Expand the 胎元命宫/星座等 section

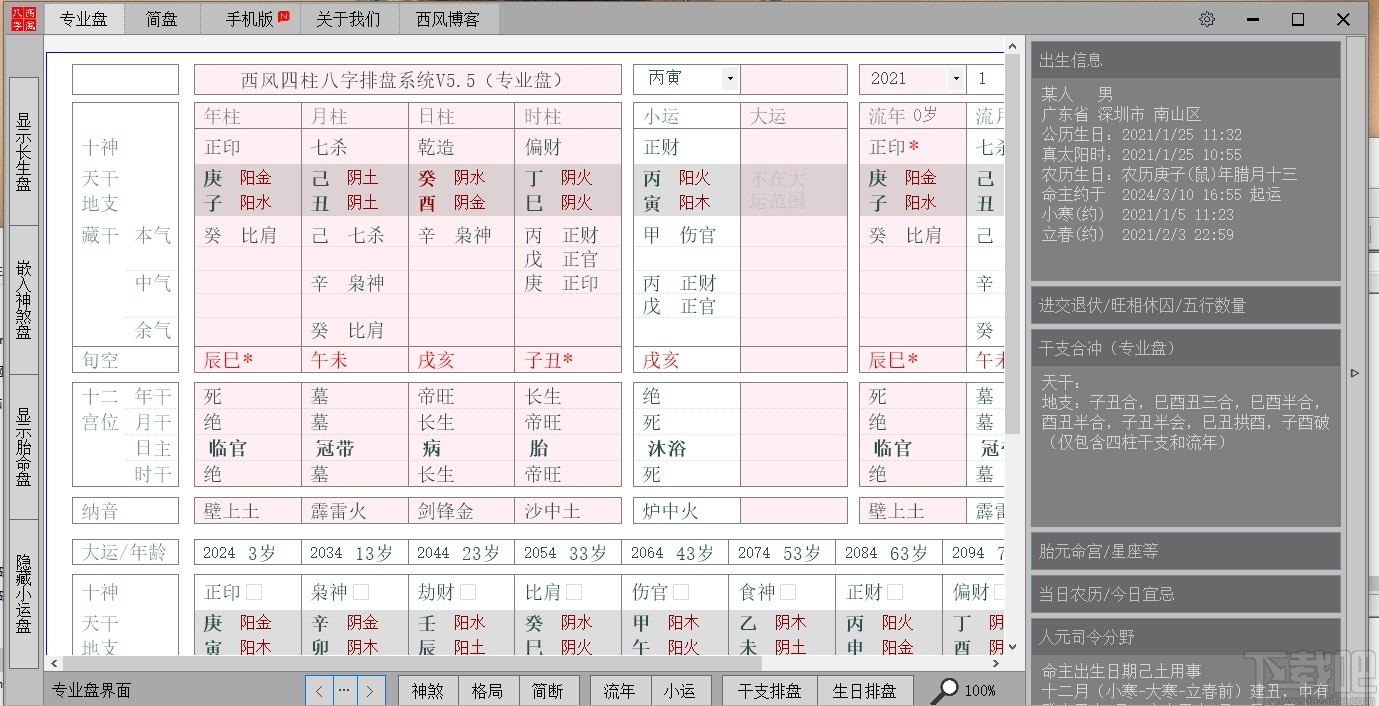tap(1185, 551)
